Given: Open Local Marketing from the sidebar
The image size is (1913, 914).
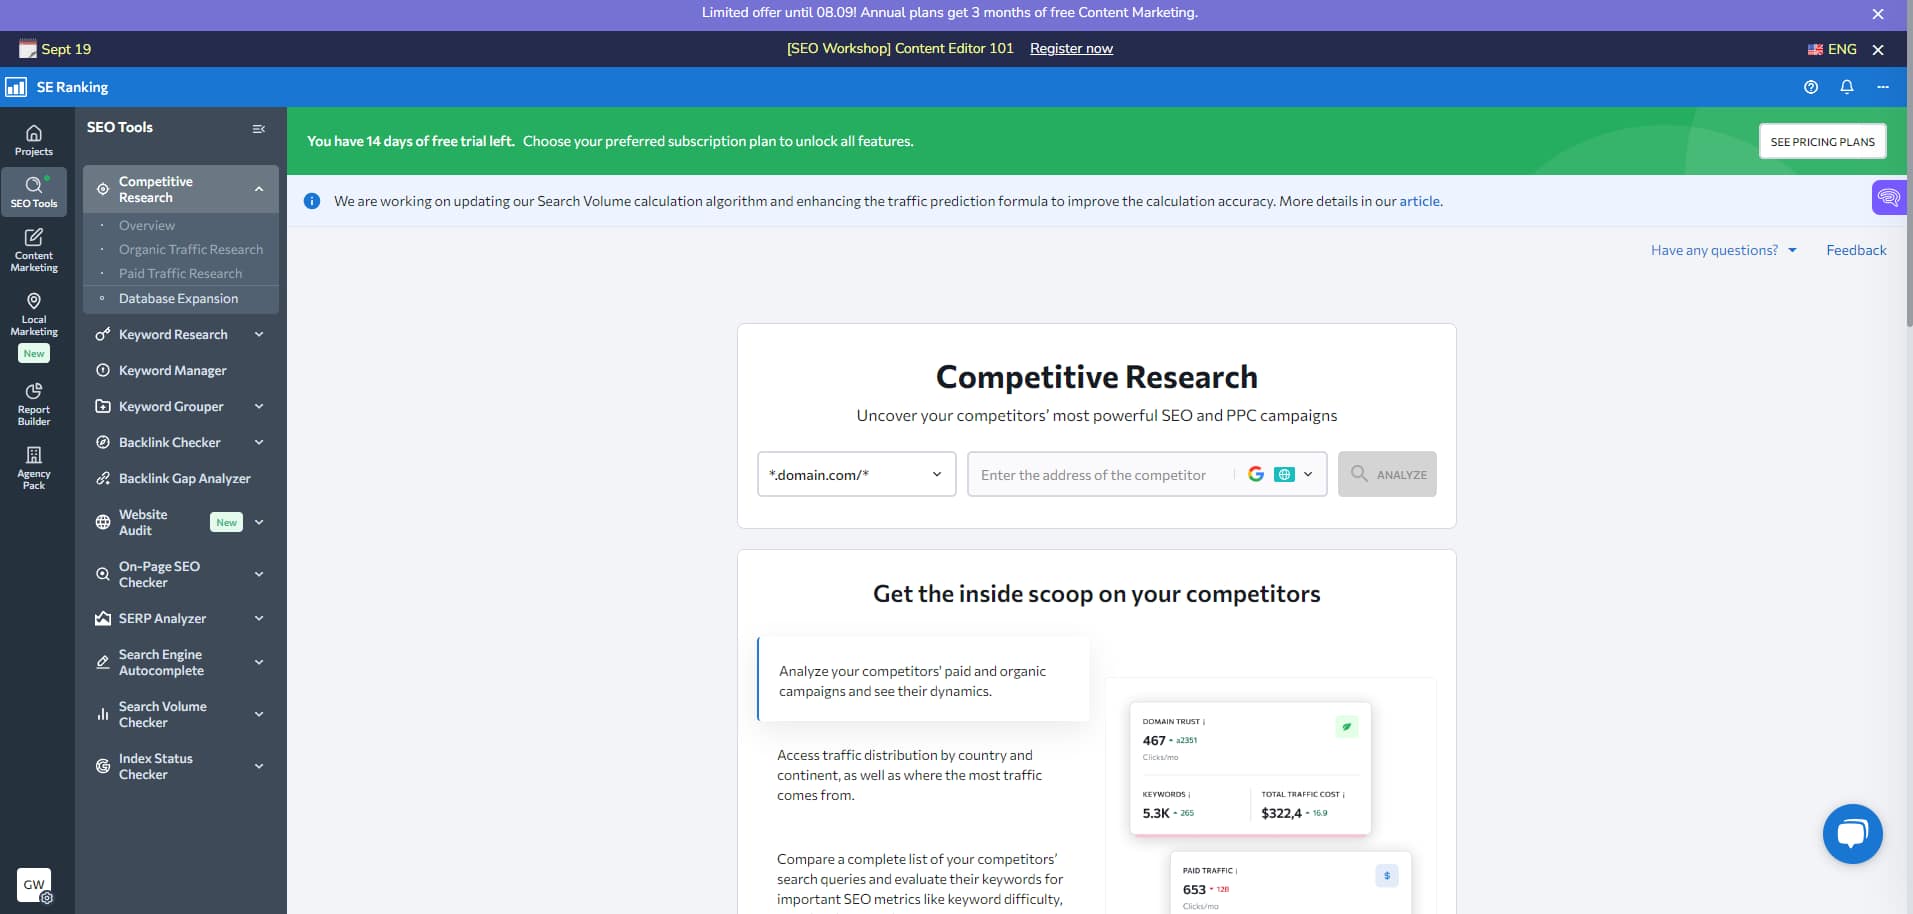Looking at the screenshot, I should point(33,313).
